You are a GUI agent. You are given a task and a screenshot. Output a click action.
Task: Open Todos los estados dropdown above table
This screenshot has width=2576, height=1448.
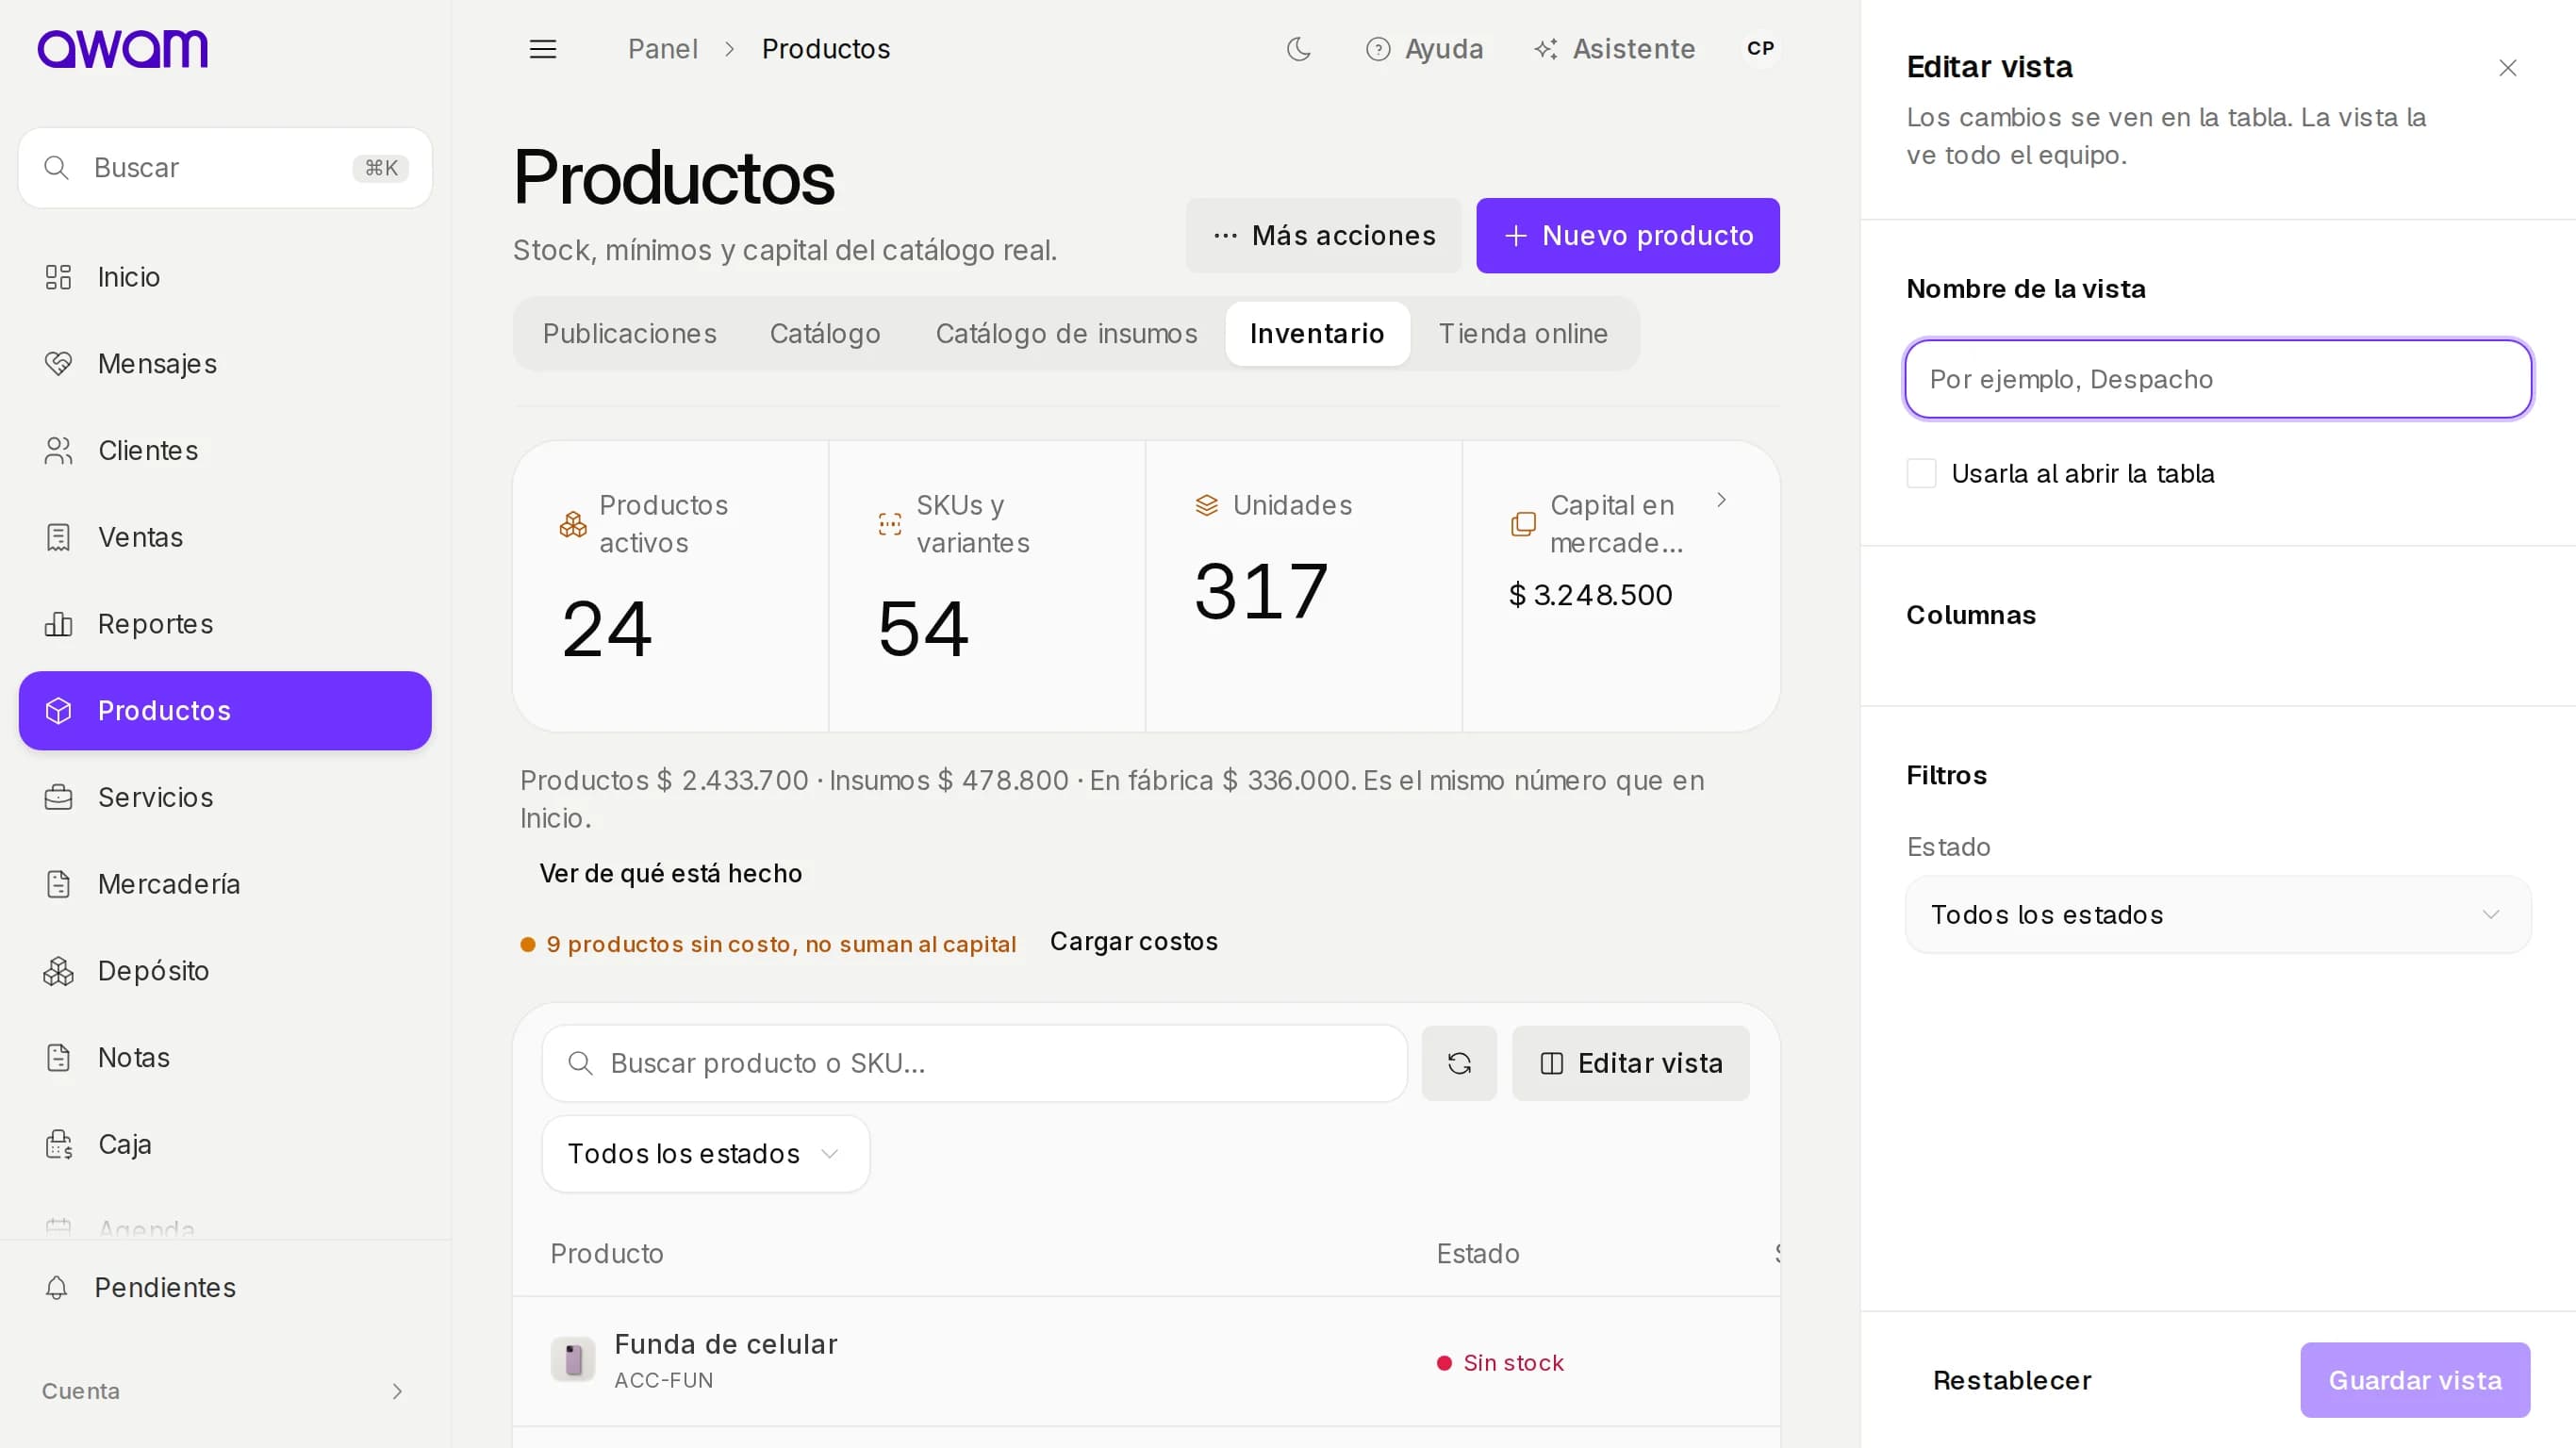705,1154
